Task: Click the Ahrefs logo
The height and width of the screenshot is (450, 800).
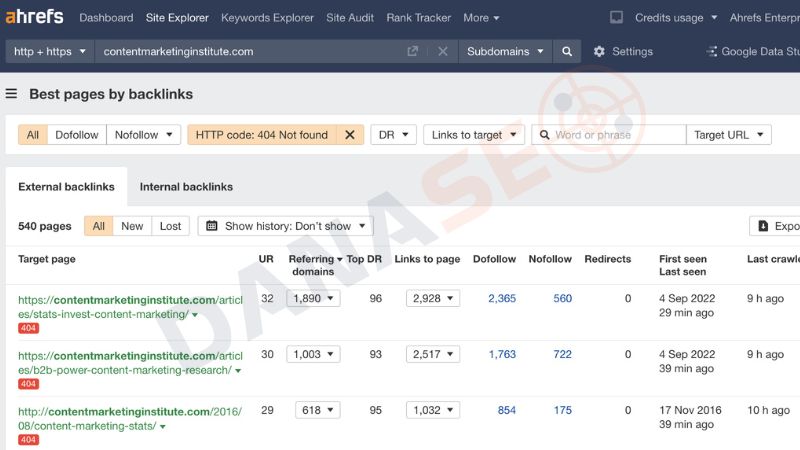Action: 34,17
